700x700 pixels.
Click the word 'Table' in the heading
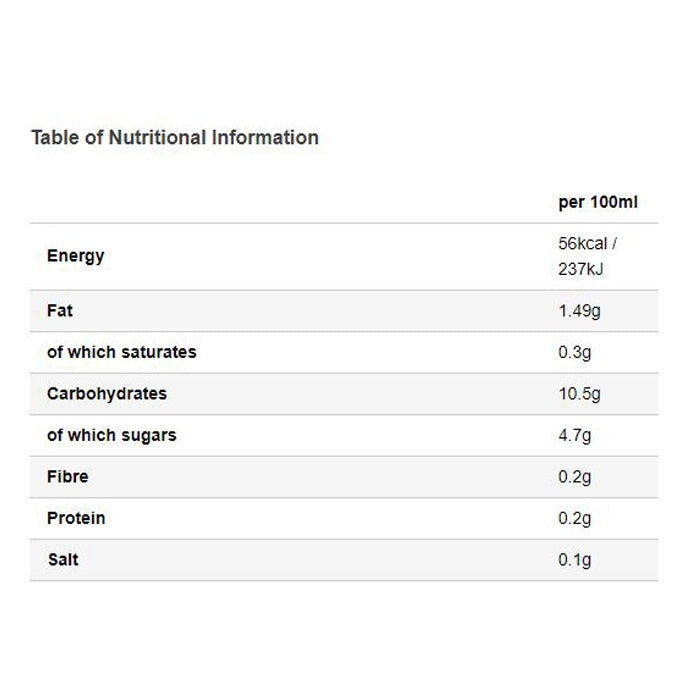point(53,138)
